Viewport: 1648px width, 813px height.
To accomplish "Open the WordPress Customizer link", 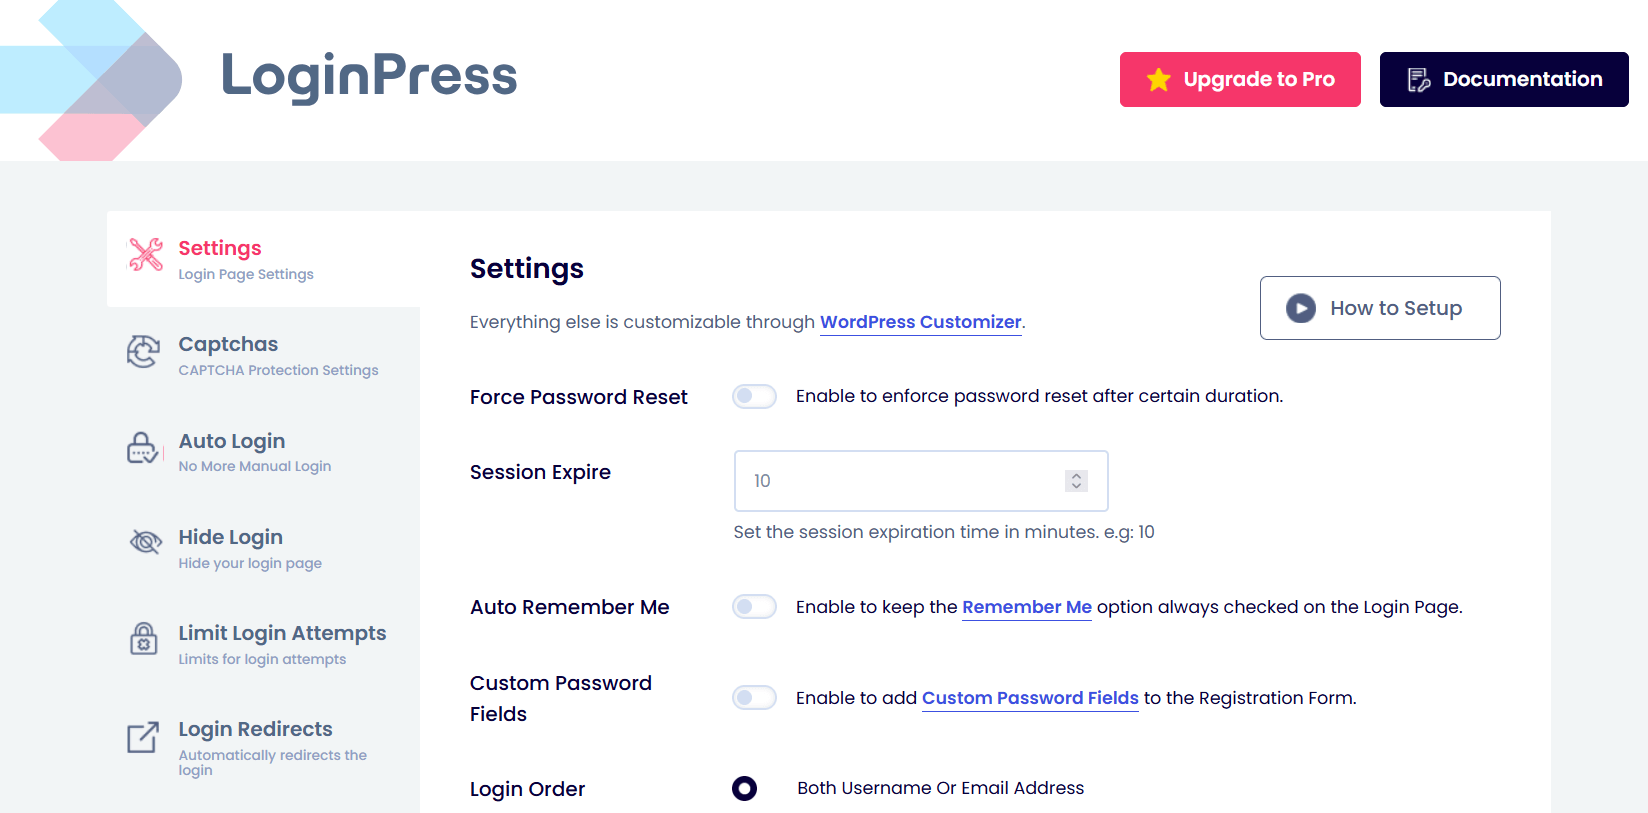I will pyautogui.click(x=920, y=322).
